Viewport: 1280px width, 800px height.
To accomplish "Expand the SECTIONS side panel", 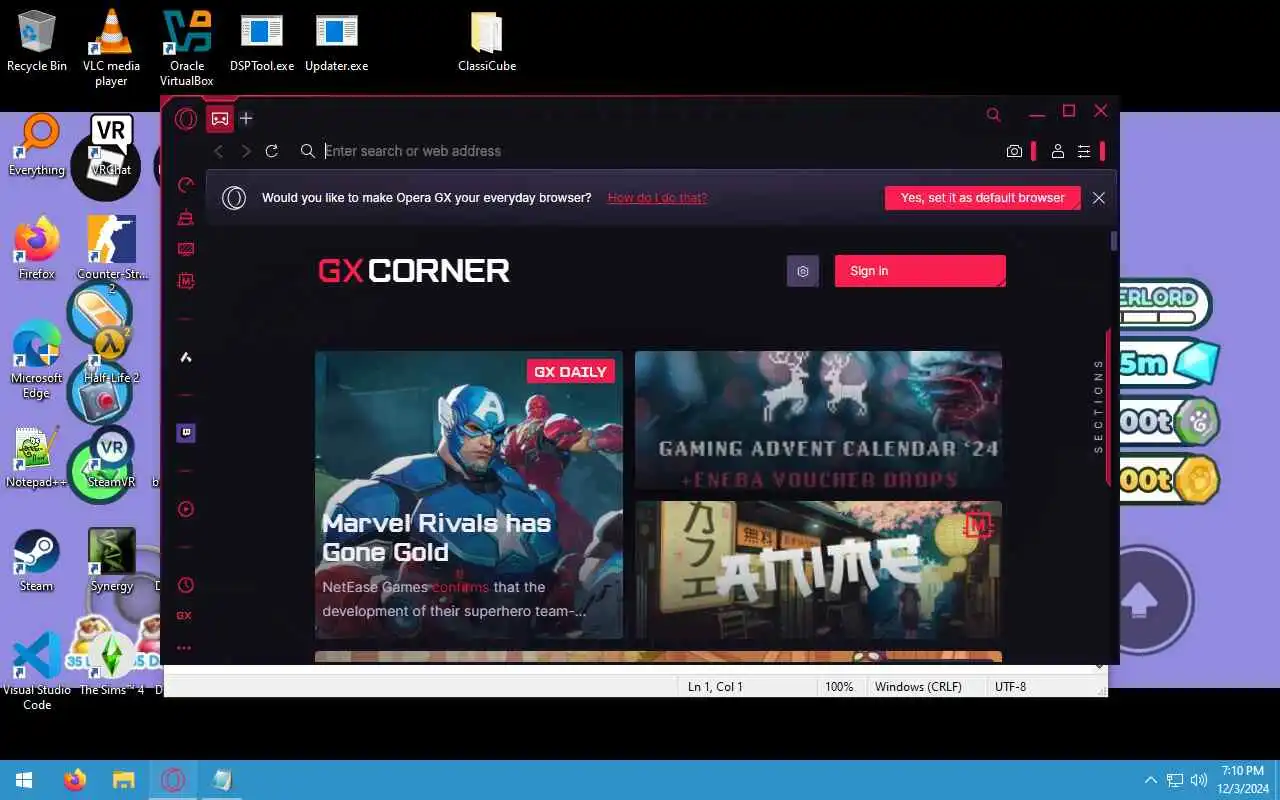I will [1099, 407].
